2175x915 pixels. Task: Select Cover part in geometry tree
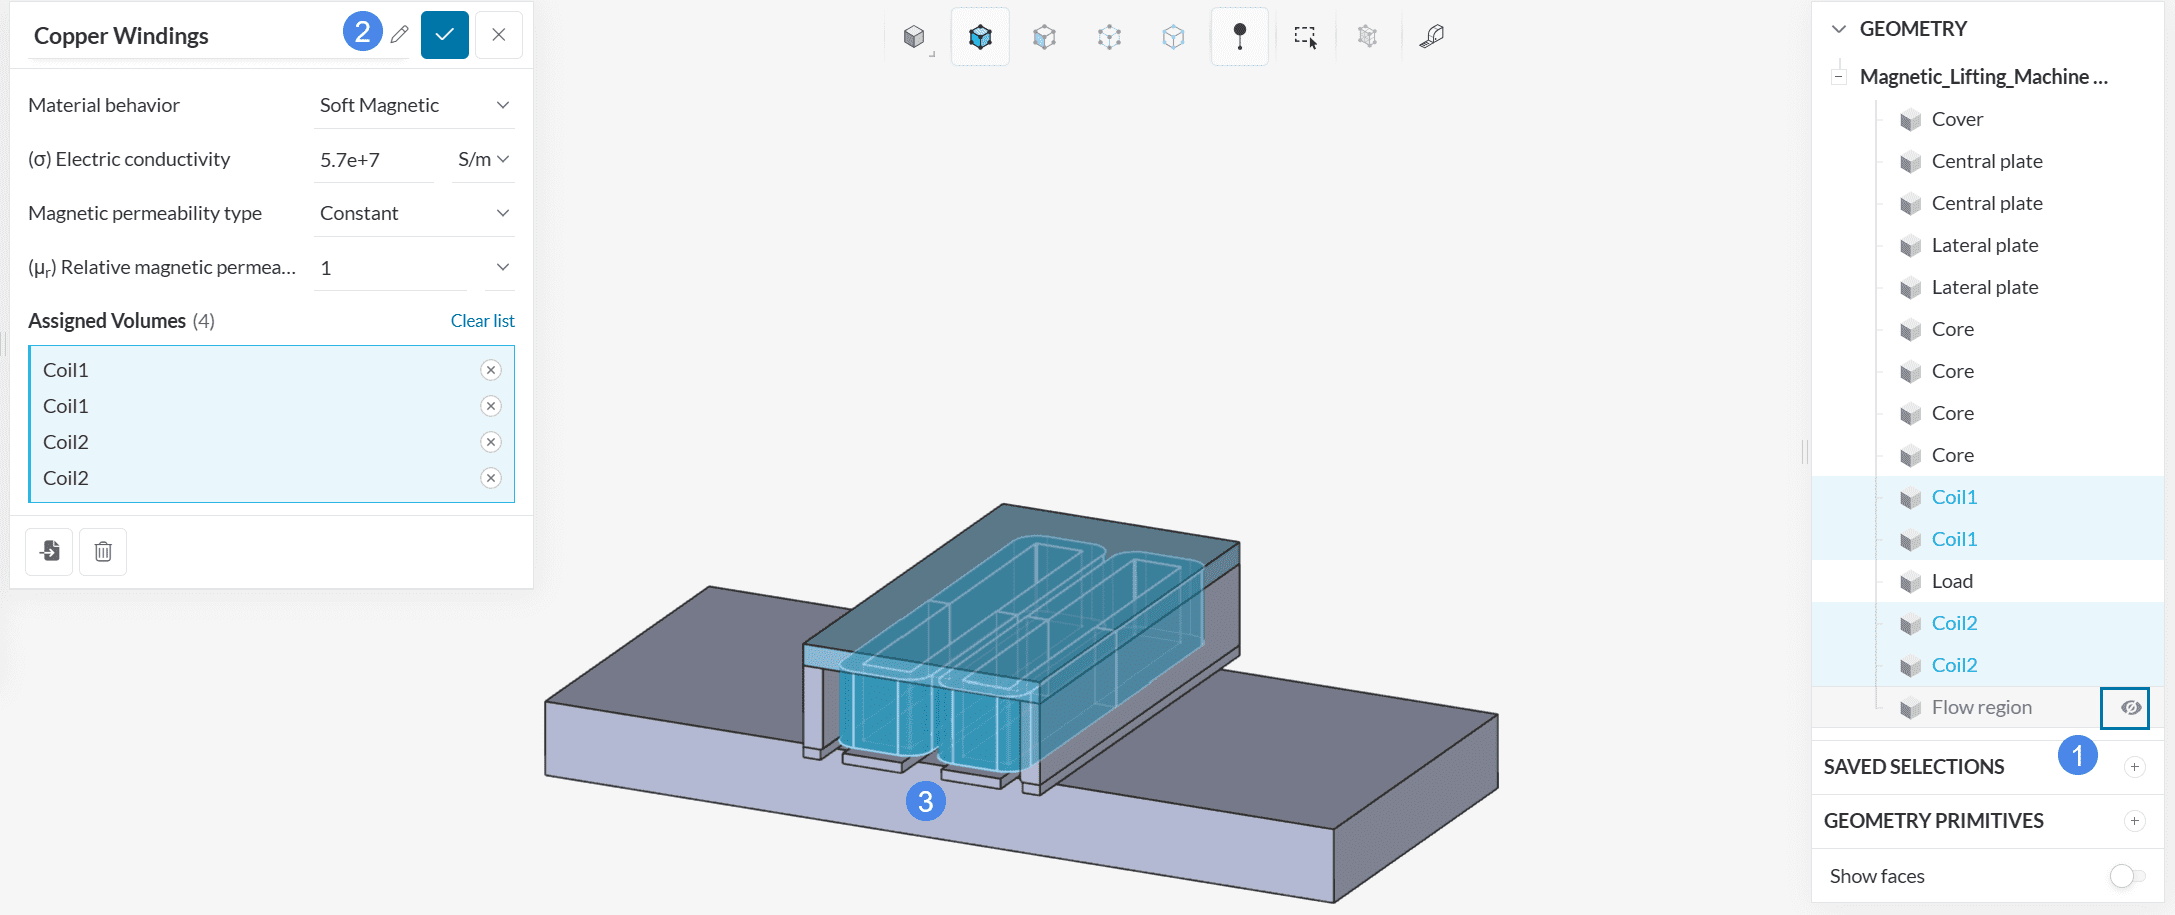[x=1956, y=119]
